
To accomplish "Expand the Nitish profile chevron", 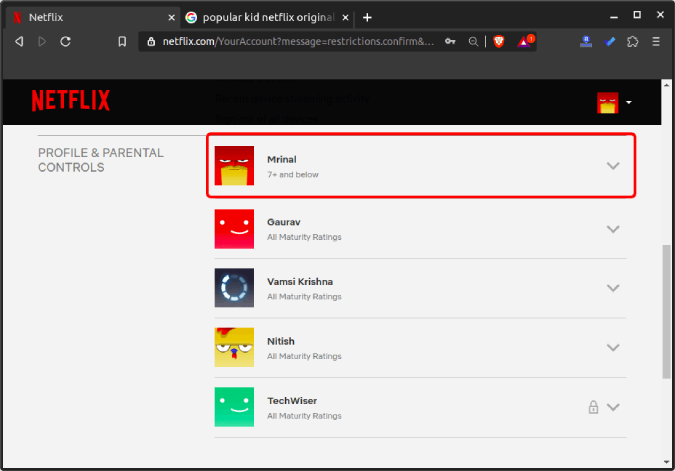I will click(613, 347).
